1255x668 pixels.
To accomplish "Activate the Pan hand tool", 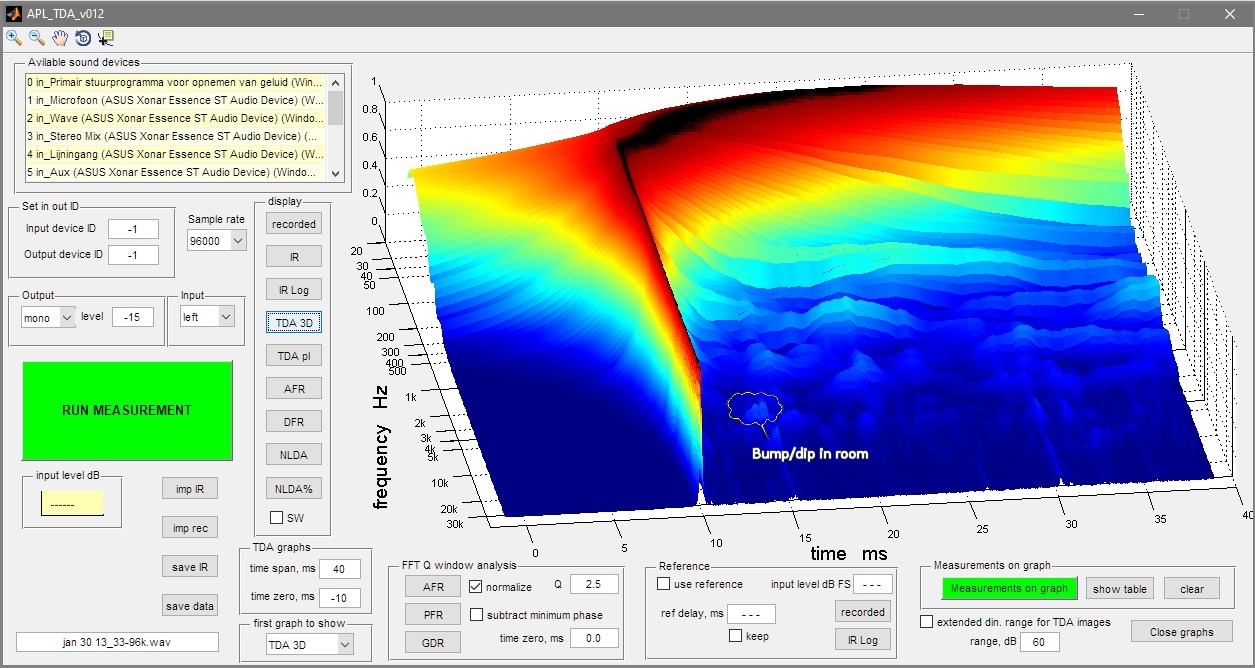I will 60,38.
